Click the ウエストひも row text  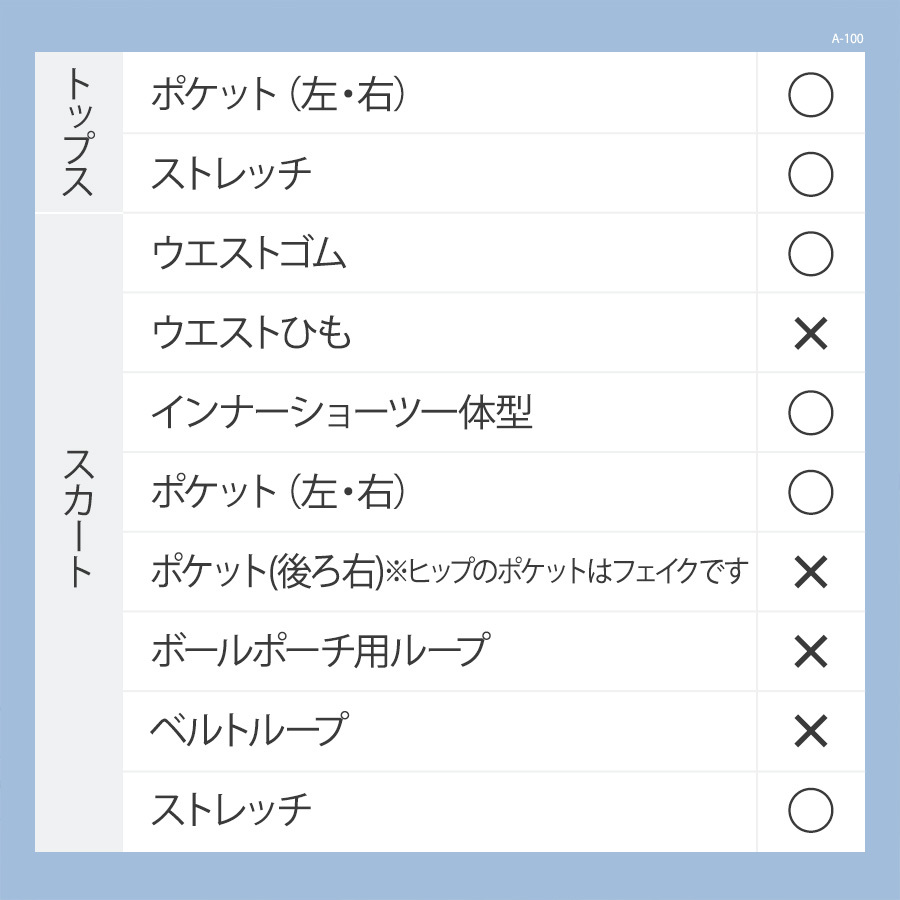pos(251,333)
